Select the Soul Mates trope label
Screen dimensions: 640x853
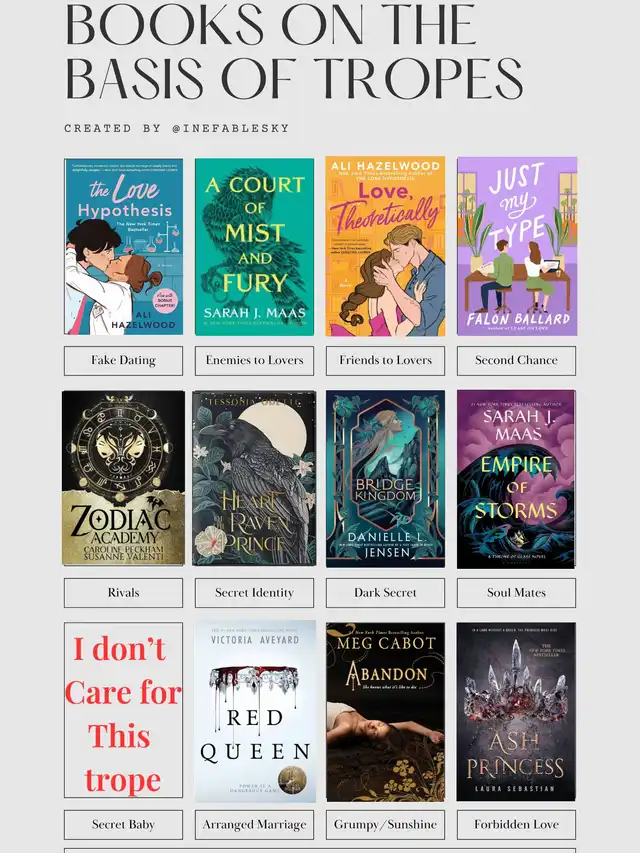pos(516,593)
